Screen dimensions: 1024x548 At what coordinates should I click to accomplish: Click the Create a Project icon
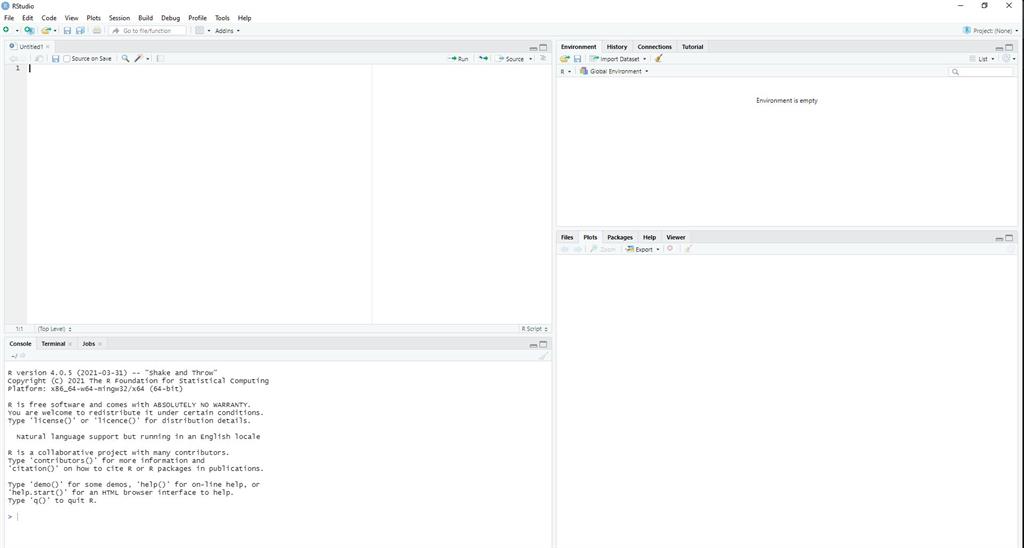[29, 30]
